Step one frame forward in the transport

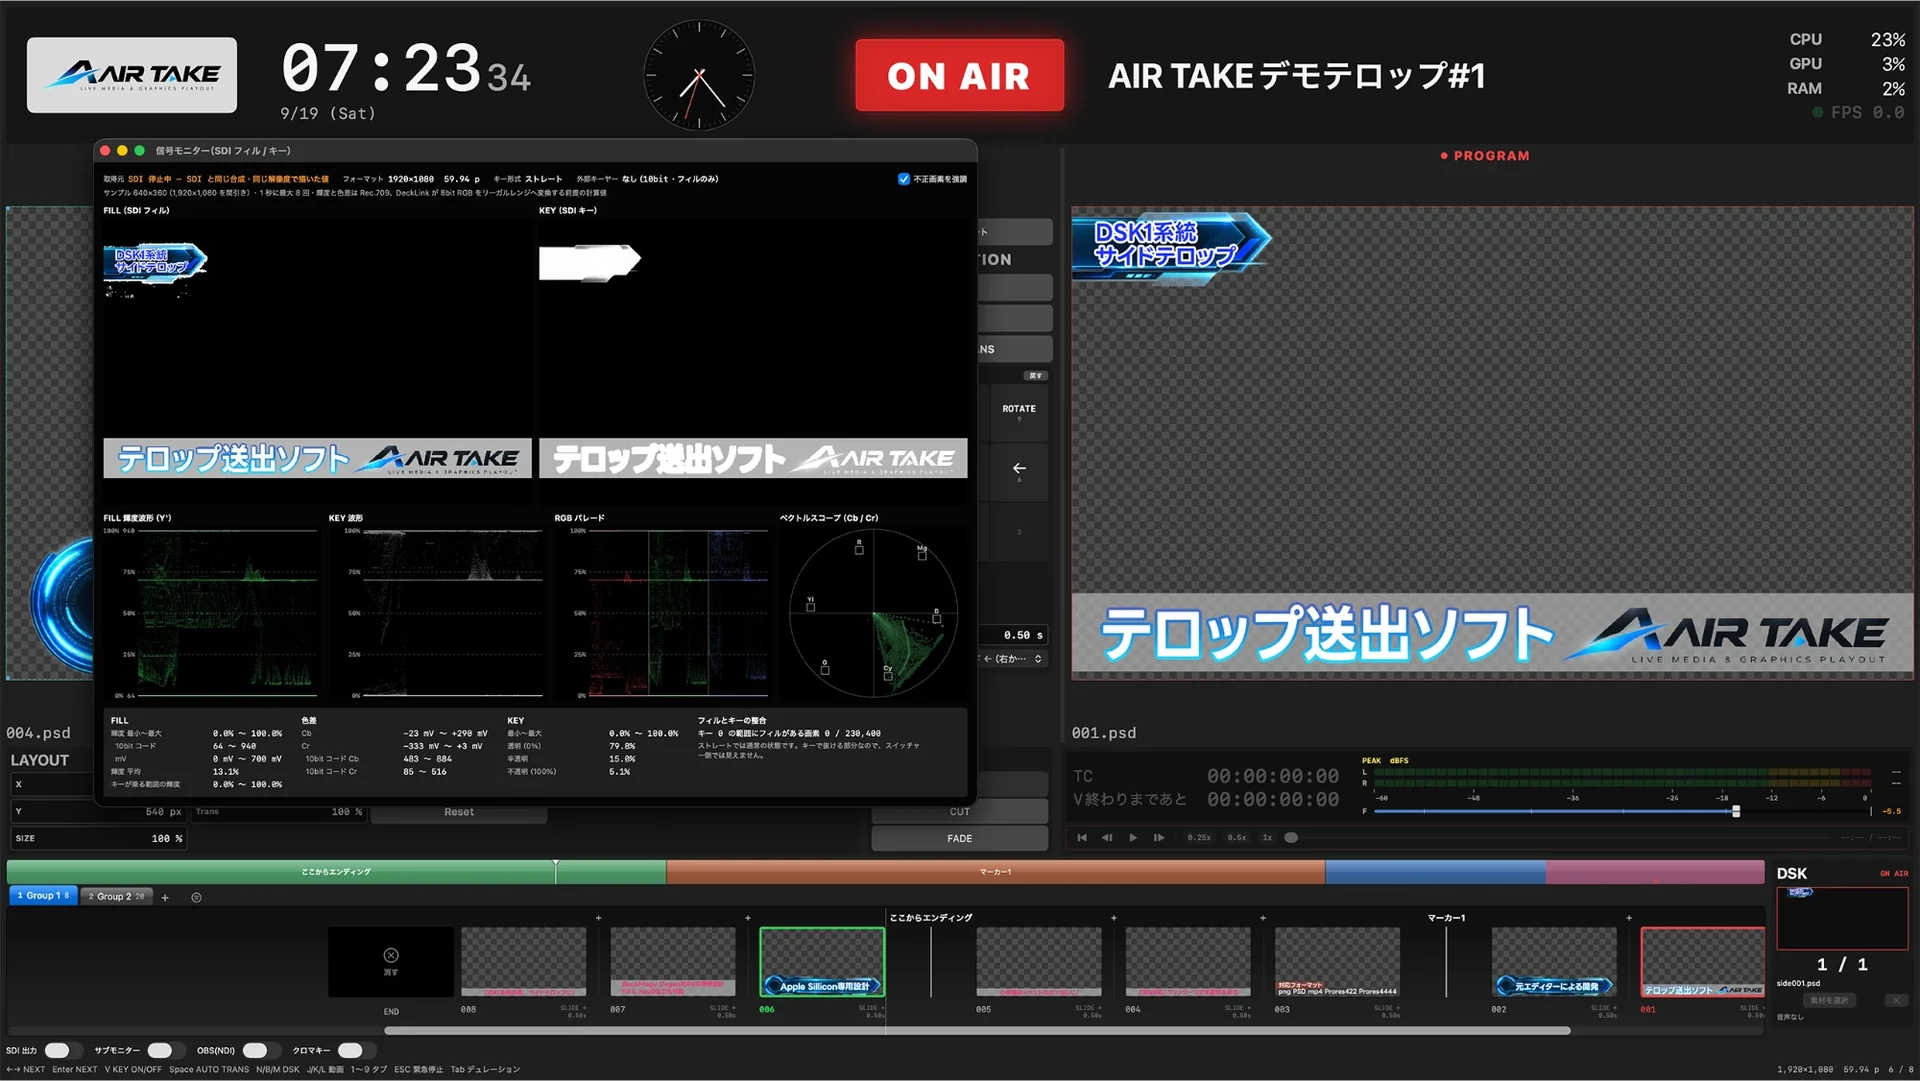coord(1159,838)
